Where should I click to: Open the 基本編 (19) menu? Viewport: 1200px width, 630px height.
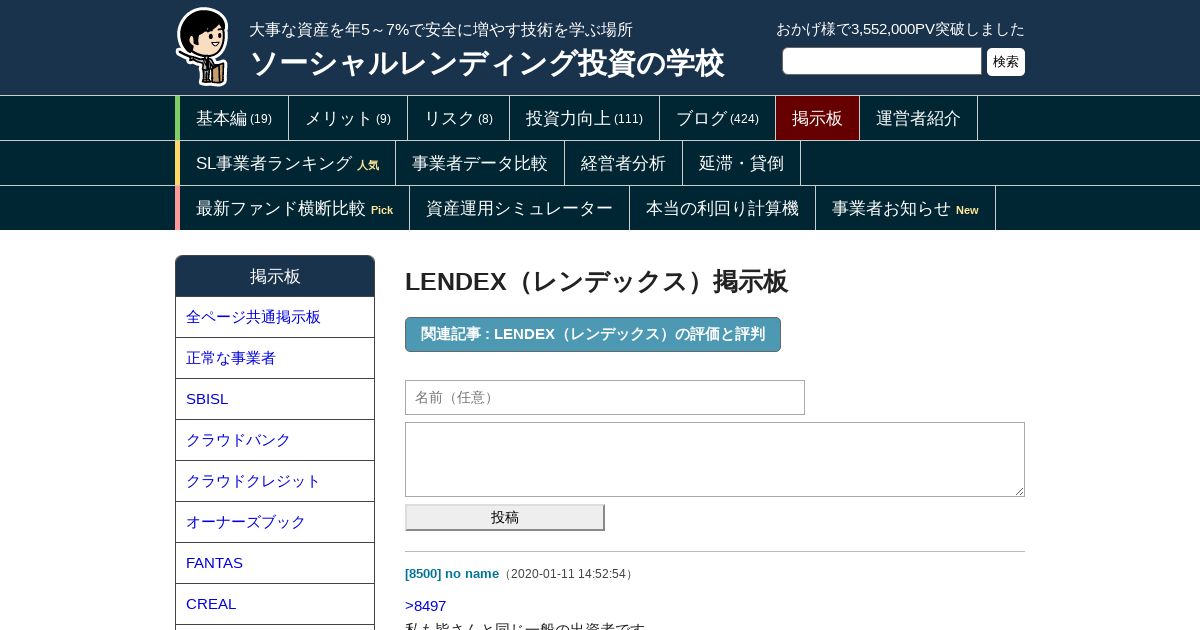[x=234, y=118]
